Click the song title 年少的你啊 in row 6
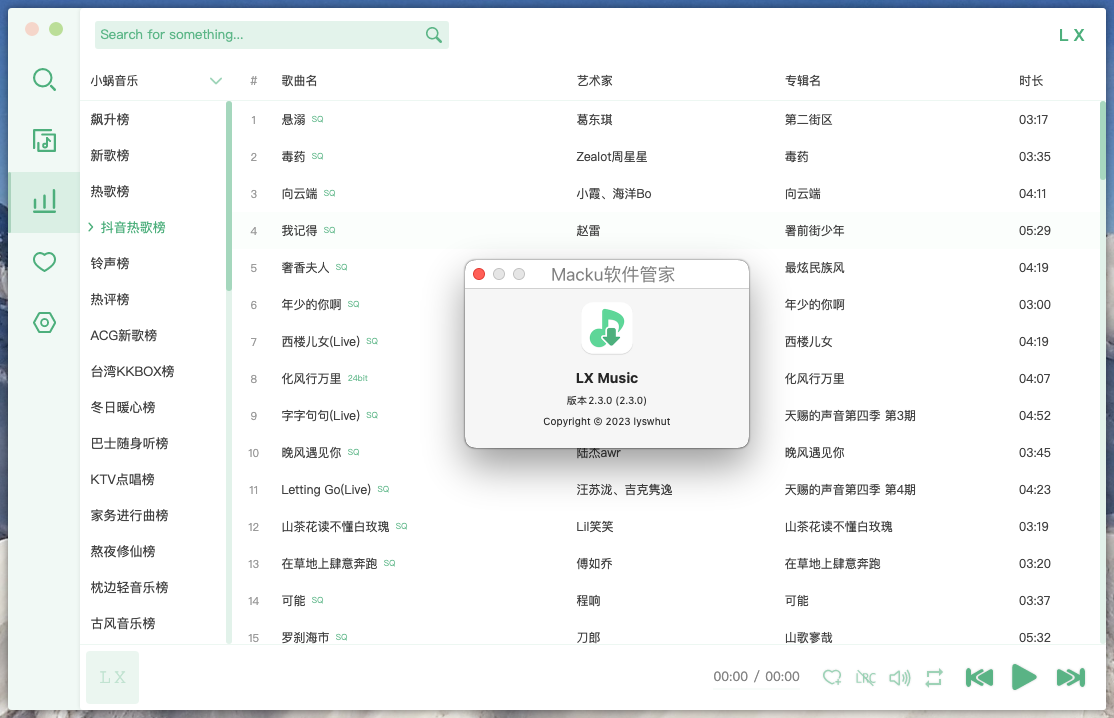This screenshot has height=718, width=1114. (x=311, y=305)
